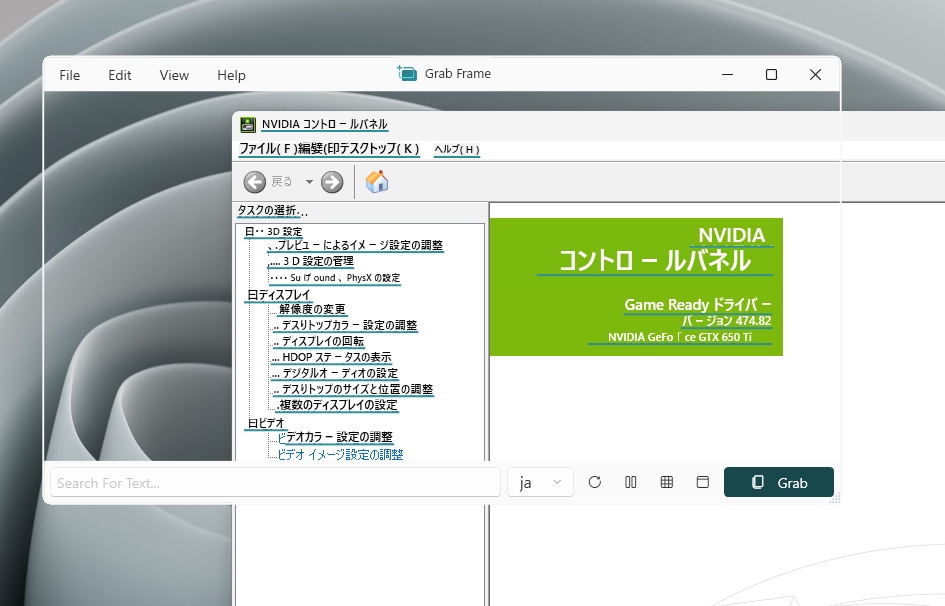The height and width of the screenshot is (606, 945).
Task: Select ビデオカラー設定の調整 item
Action: pyautogui.click(x=335, y=437)
